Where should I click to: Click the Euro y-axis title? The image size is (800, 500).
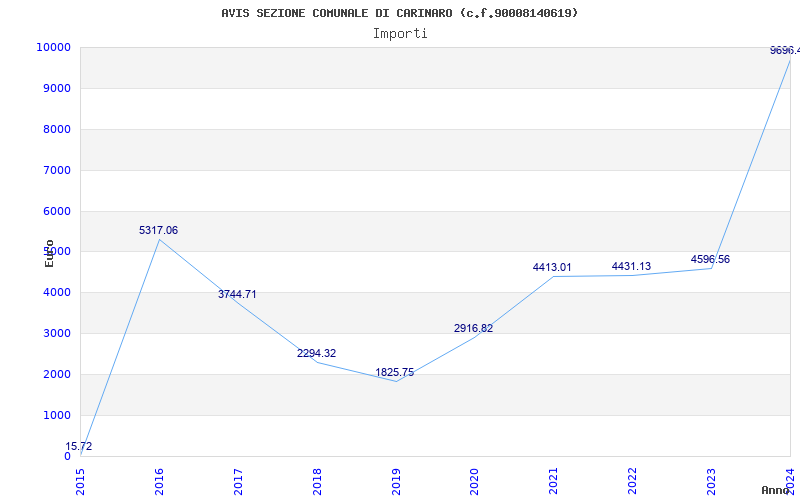click(x=49, y=253)
